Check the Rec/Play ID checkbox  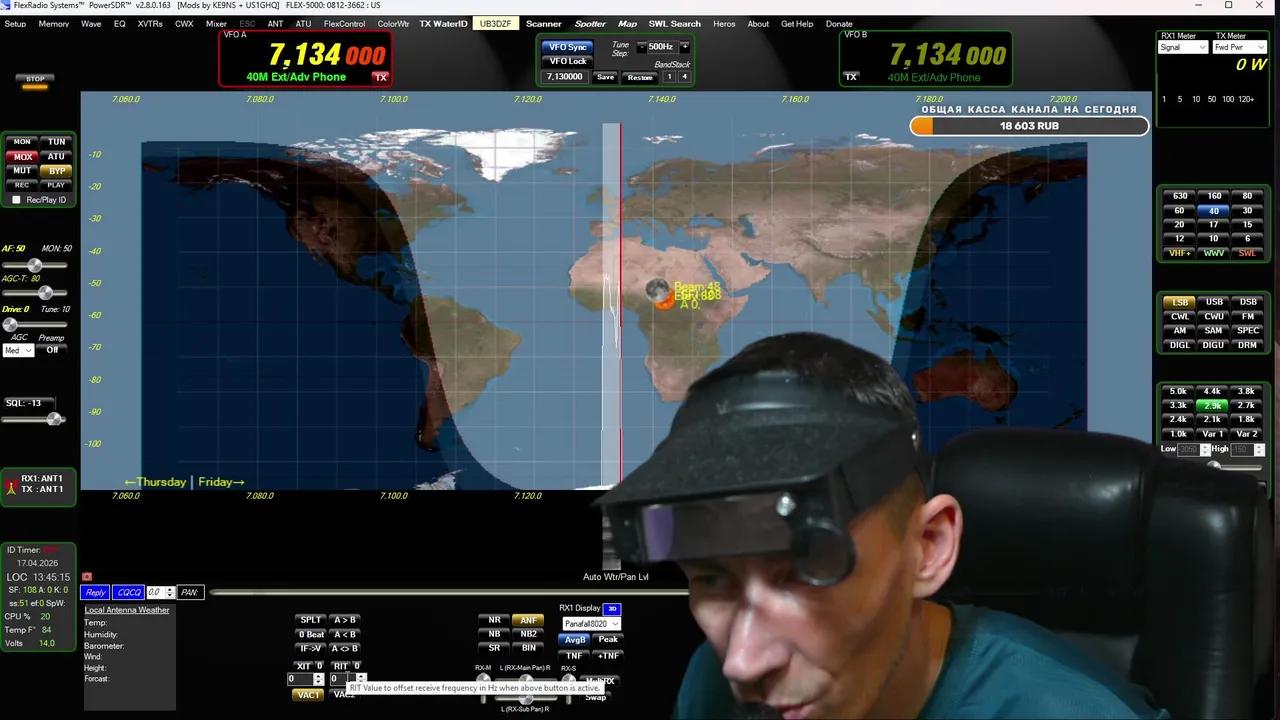click(16, 199)
